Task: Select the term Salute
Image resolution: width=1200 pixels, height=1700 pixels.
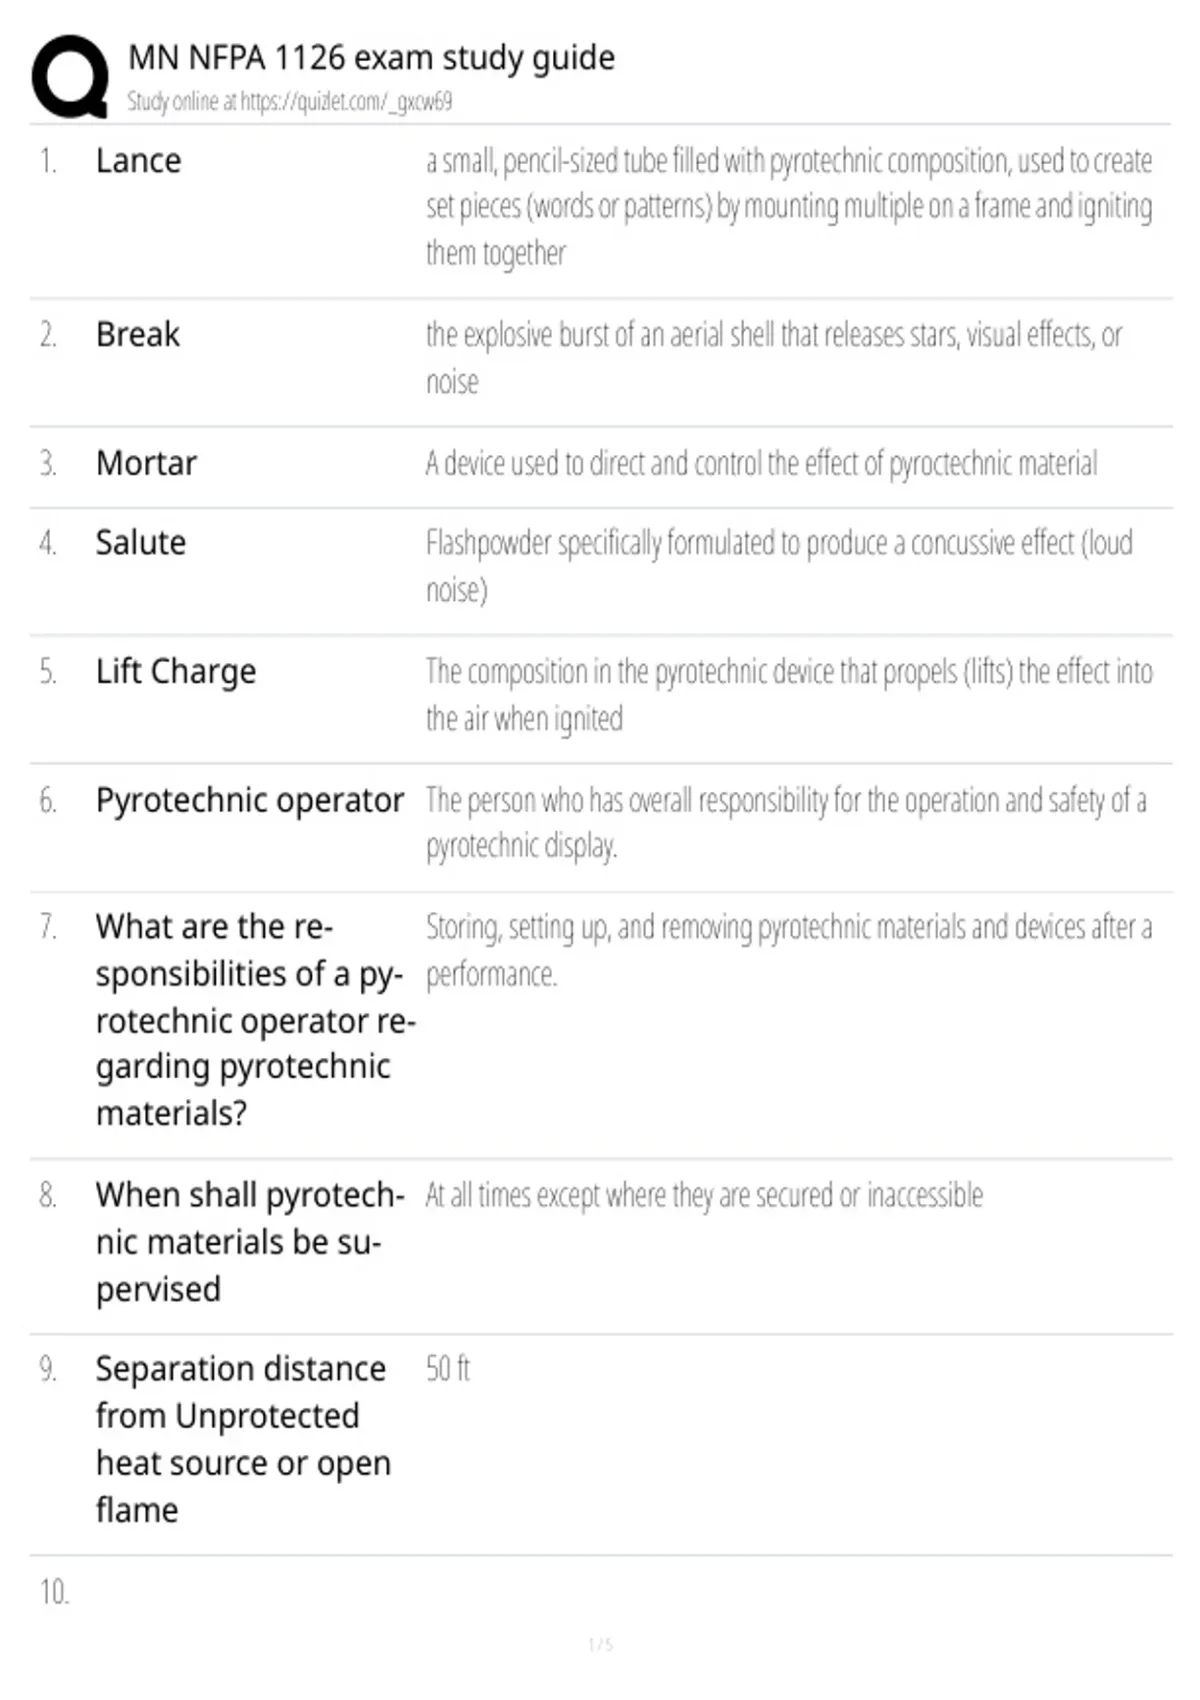Action: click(x=141, y=543)
